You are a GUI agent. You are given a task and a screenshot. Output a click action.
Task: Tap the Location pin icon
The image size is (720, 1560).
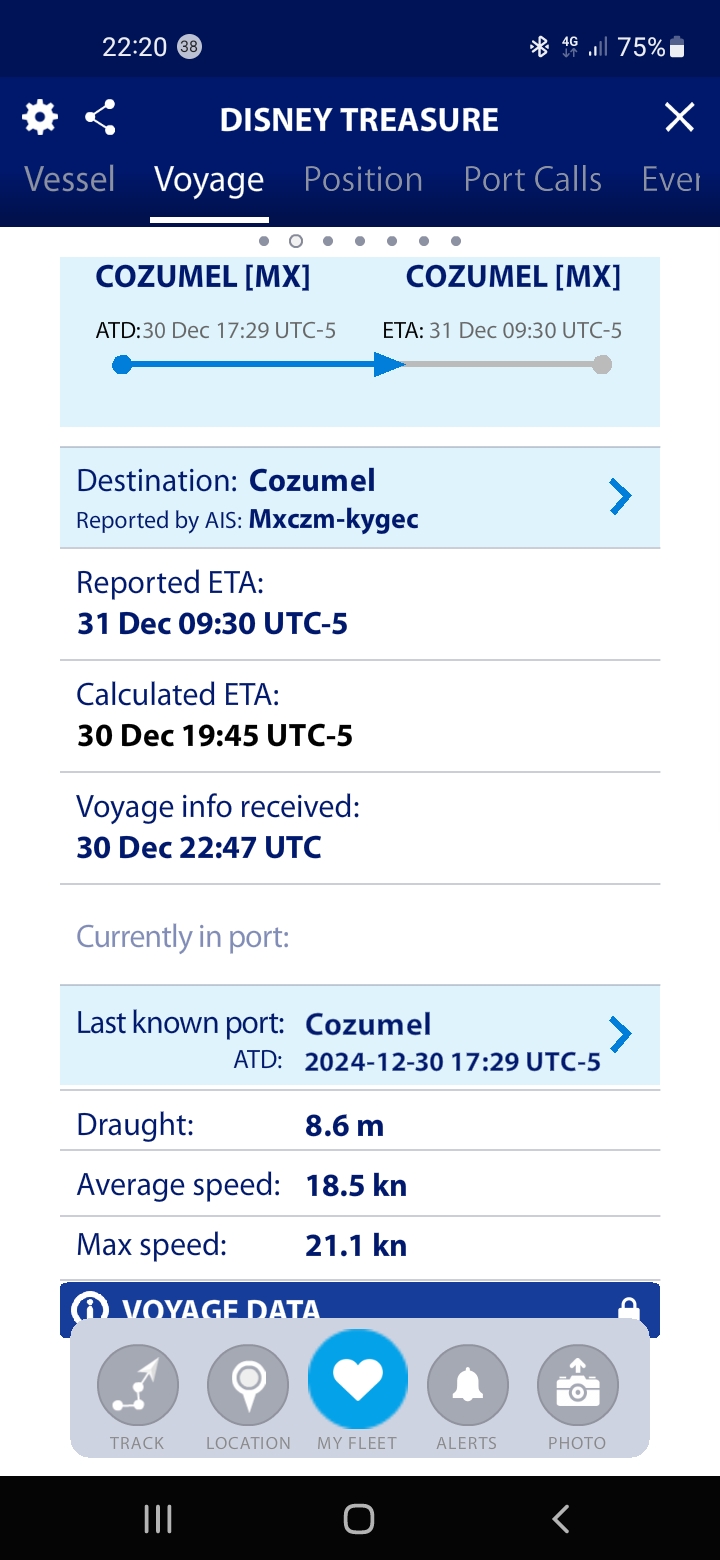tap(248, 1384)
